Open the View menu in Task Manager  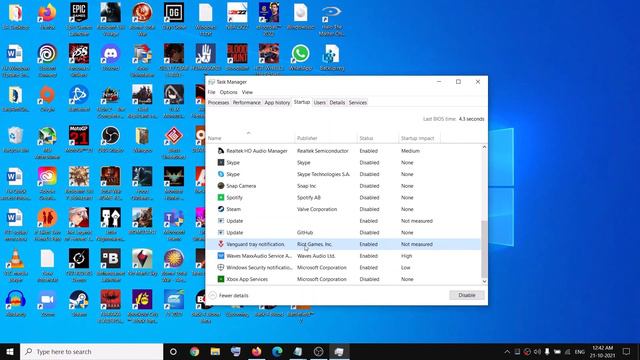pos(247,92)
